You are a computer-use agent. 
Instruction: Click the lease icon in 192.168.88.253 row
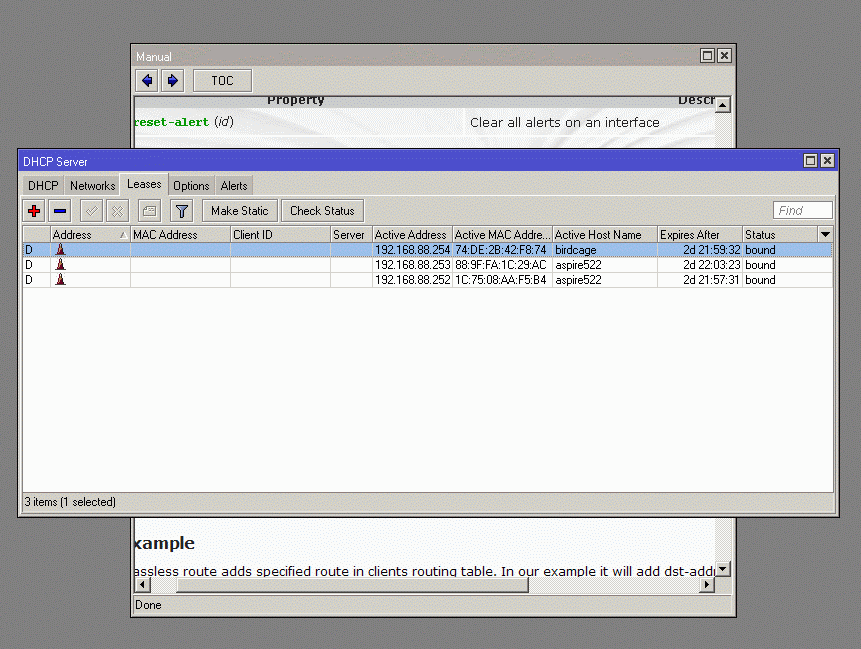coord(60,265)
